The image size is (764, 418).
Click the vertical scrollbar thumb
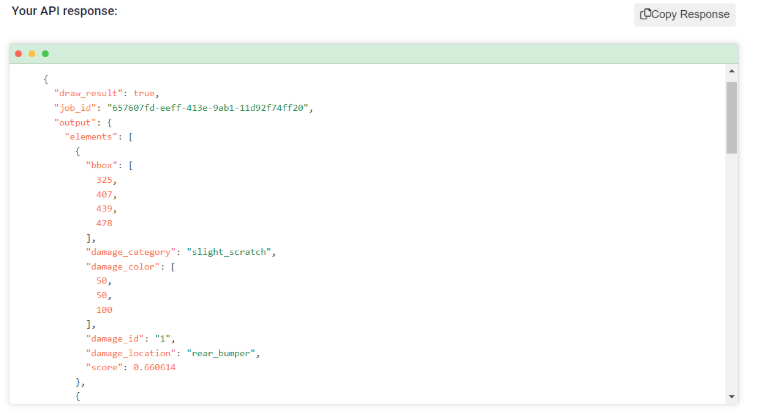pos(731,117)
